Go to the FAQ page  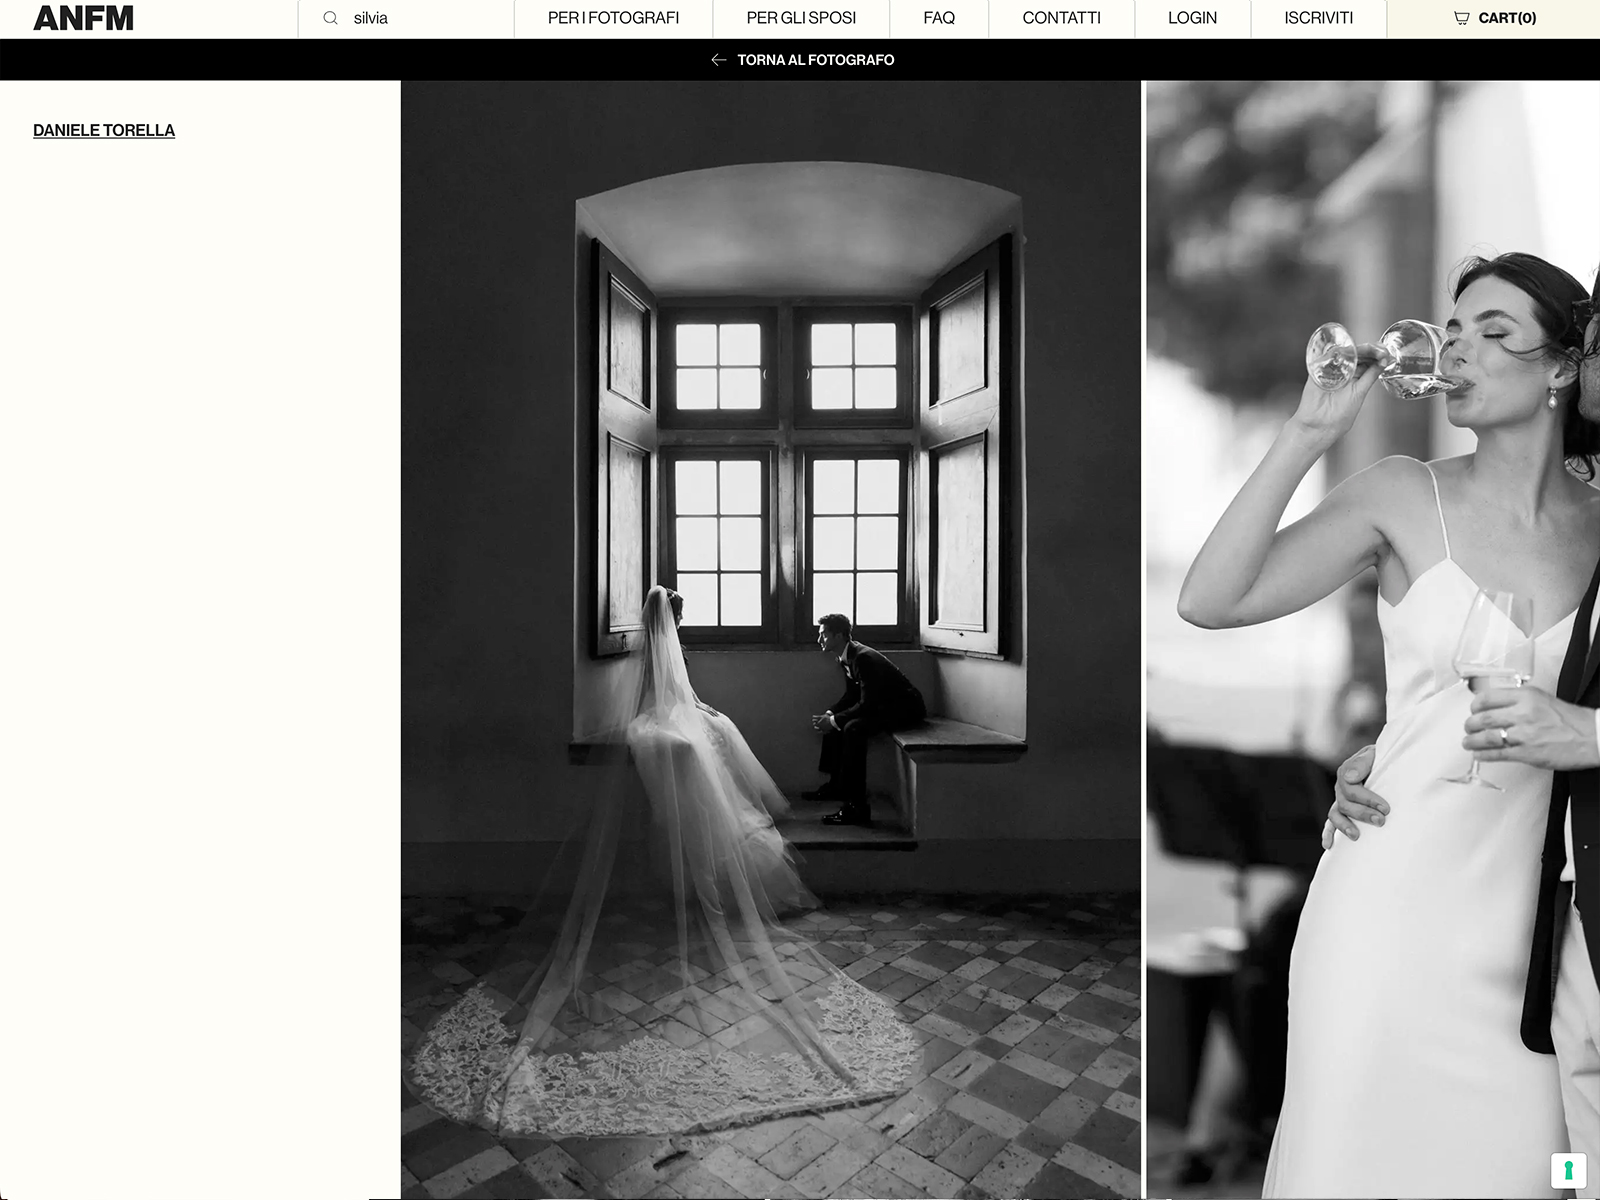click(x=939, y=18)
